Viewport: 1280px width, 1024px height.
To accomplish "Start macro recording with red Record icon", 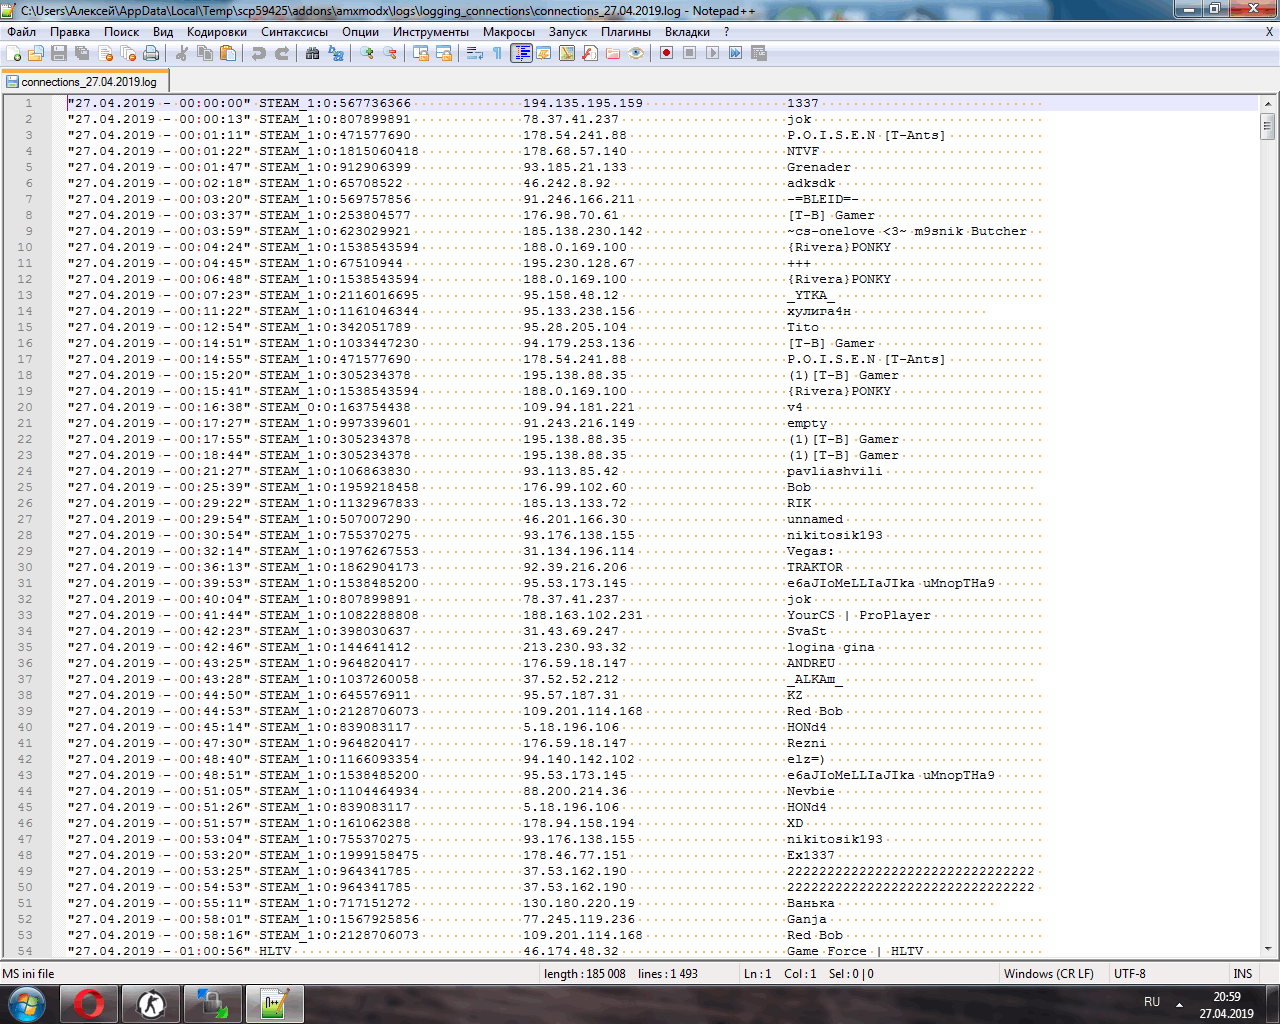I will (667, 53).
